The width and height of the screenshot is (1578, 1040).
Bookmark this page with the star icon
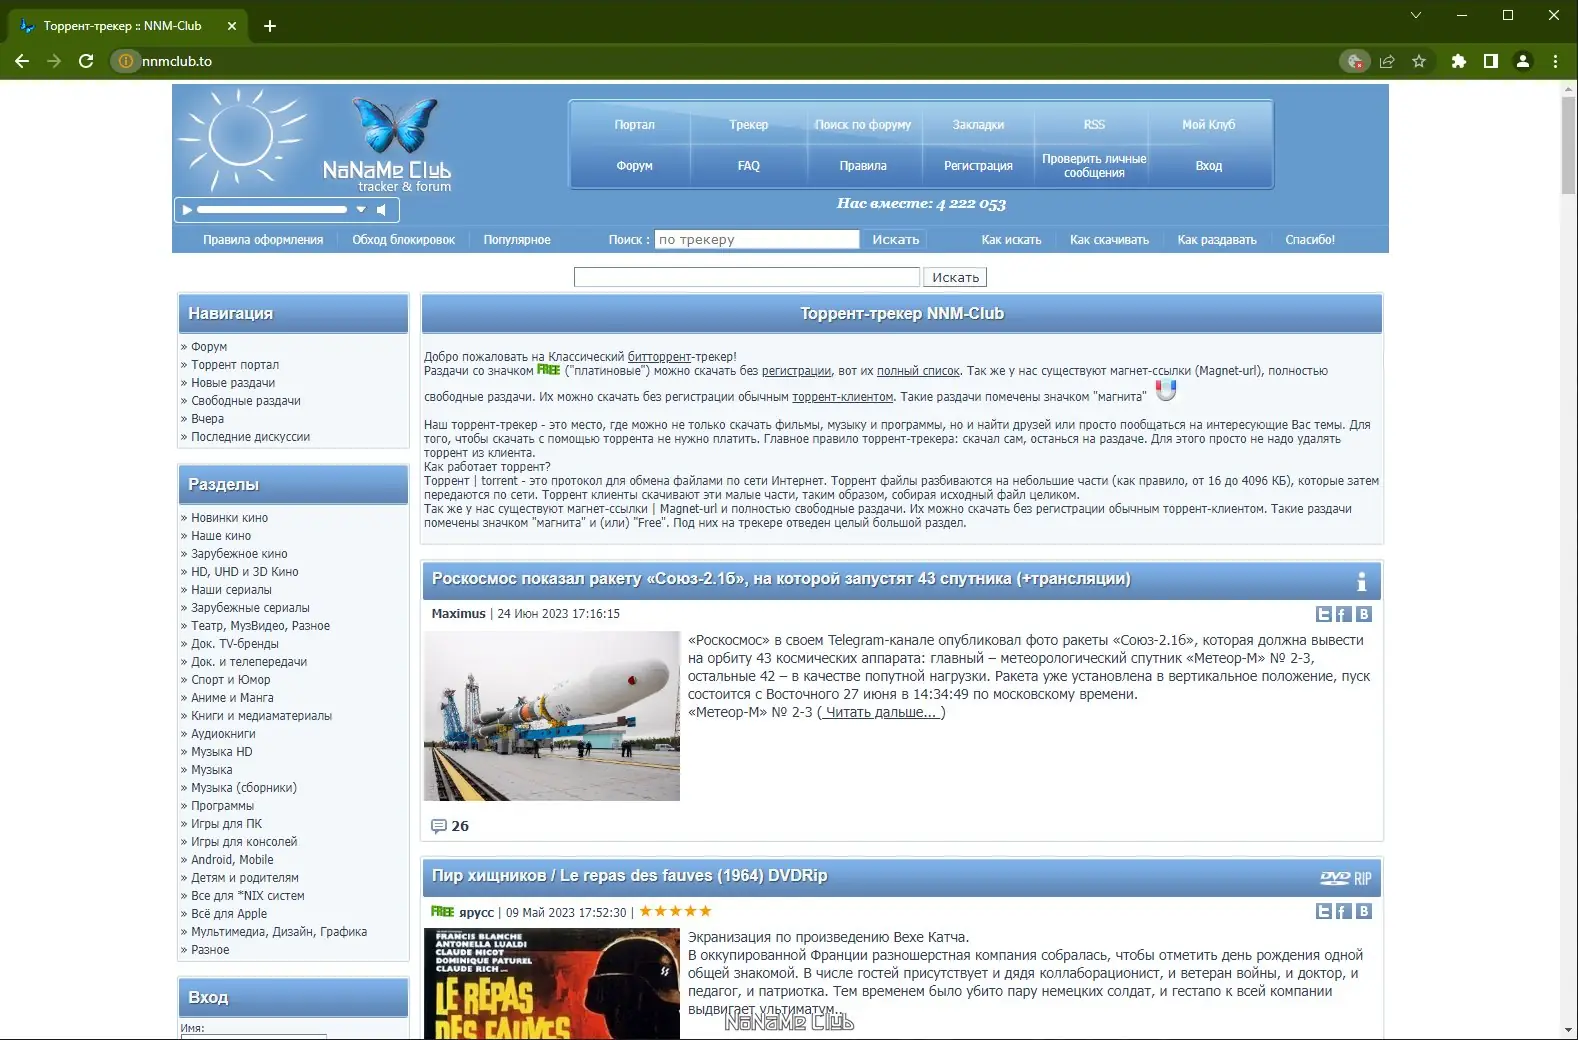tap(1419, 61)
